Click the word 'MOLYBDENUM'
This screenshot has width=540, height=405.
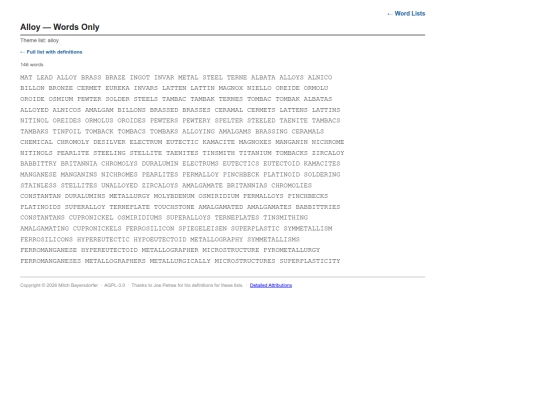pyautogui.click(x=174, y=196)
